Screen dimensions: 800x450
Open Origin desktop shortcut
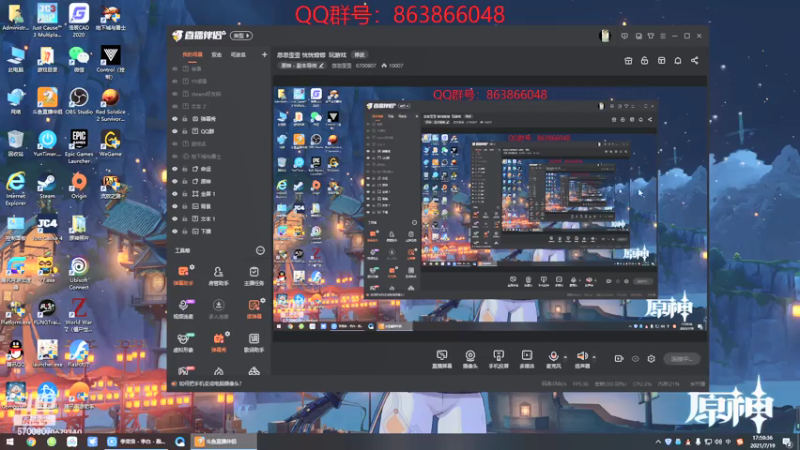[x=79, y=186]
